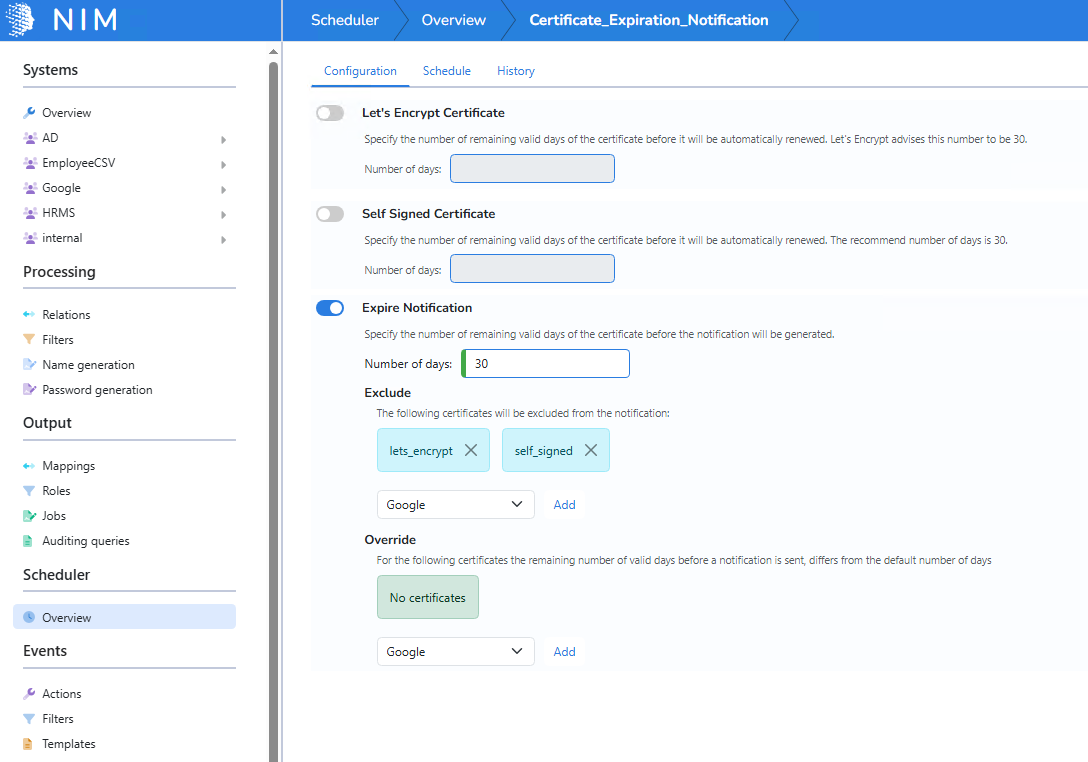1088x762 pixels.
Task: Open the Exclude certificate dropdown
Action: click(x=455, y=505)
